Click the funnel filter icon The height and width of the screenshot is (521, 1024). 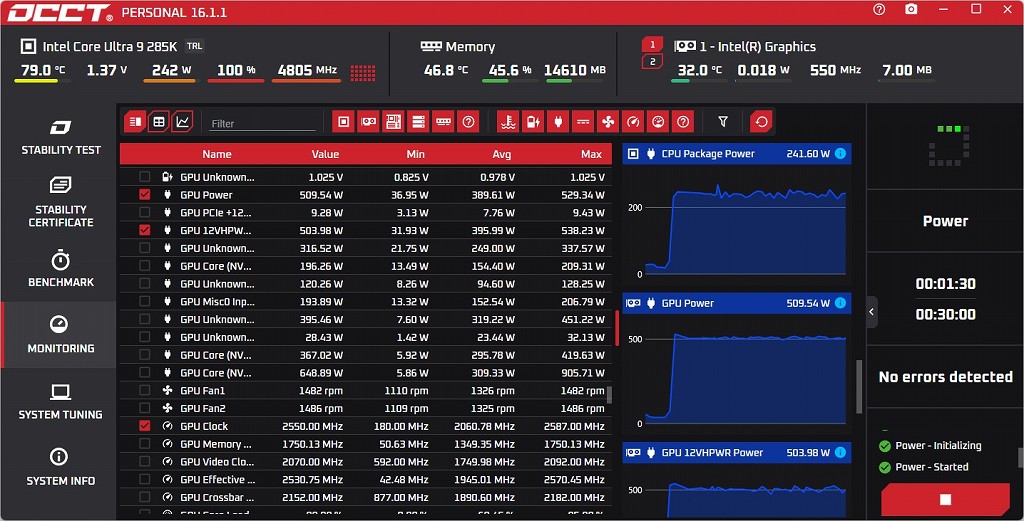[723, 121]
